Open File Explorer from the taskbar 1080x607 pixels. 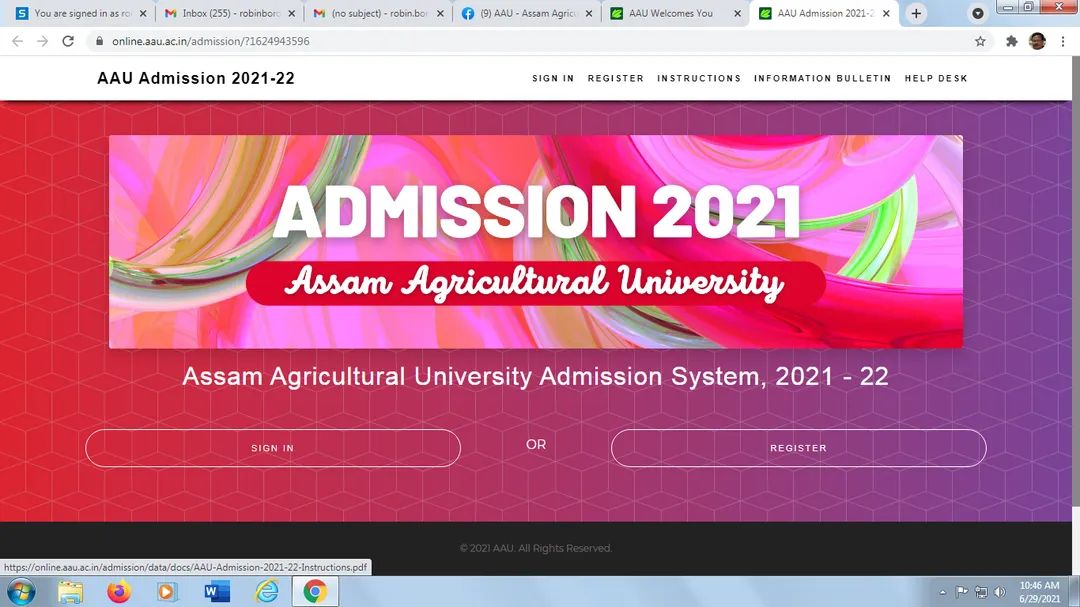(x=70, y=591)
